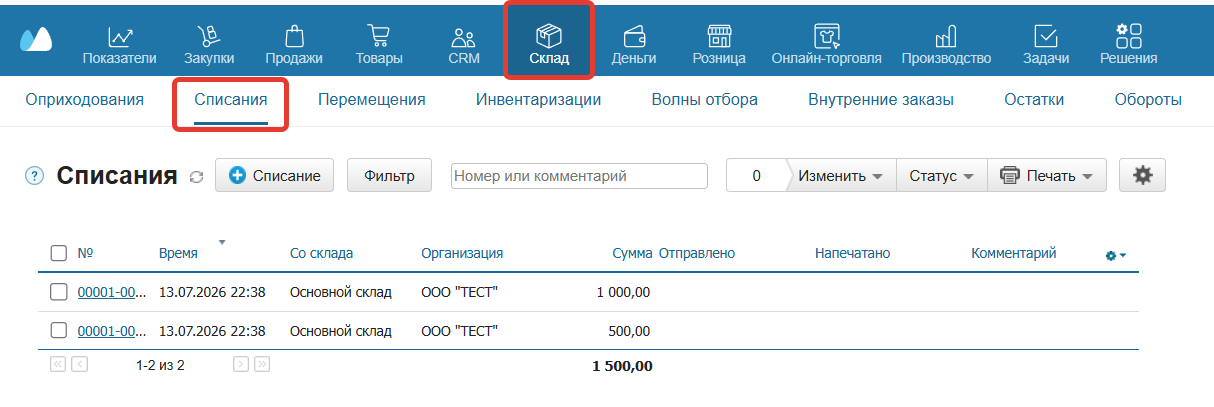This screenshot has width=1214, height=407.
Task: Check the box for the 500,00 row
Action: (59, 331)
